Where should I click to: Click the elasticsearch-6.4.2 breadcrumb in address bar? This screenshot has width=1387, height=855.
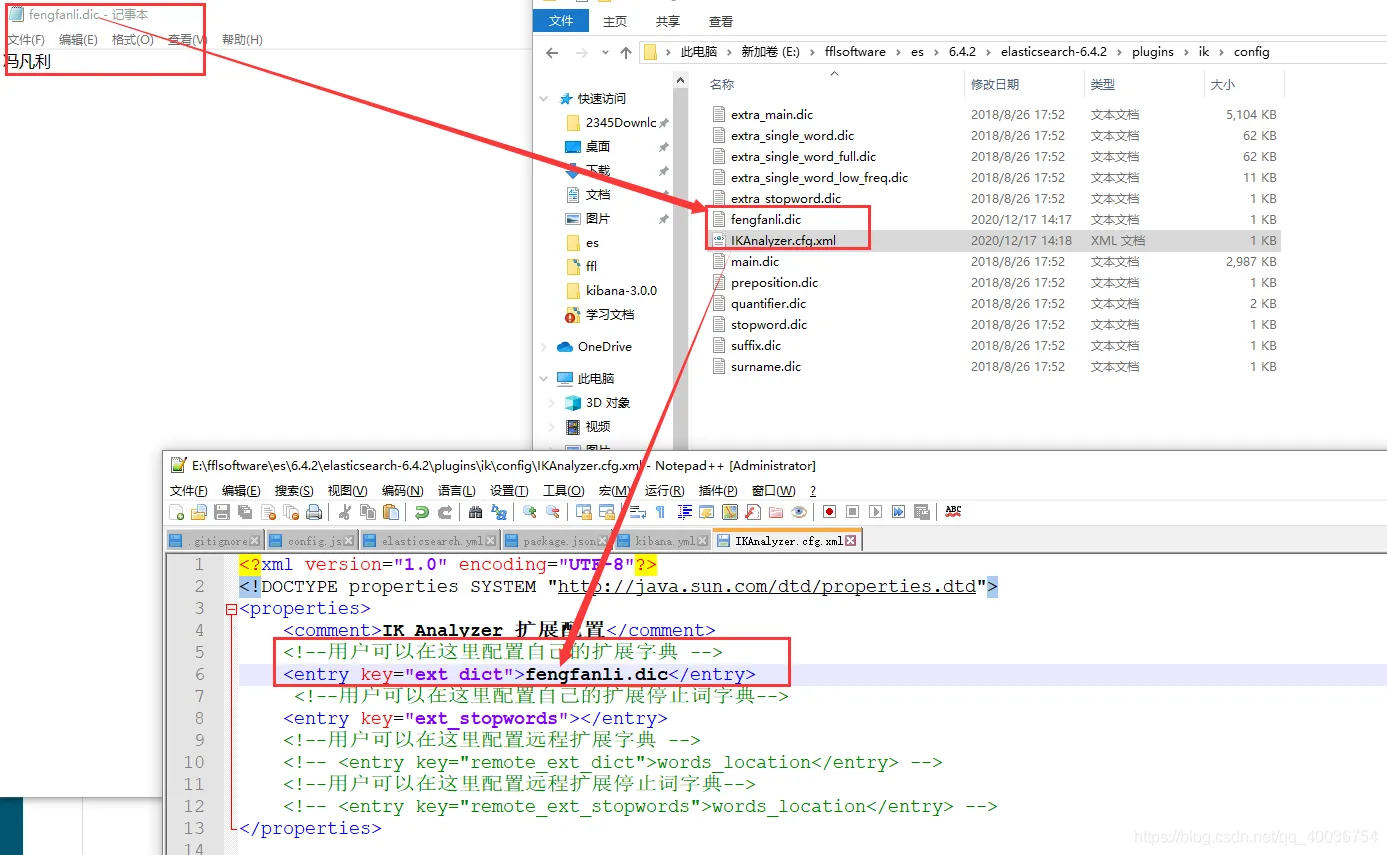(1054, 52)
